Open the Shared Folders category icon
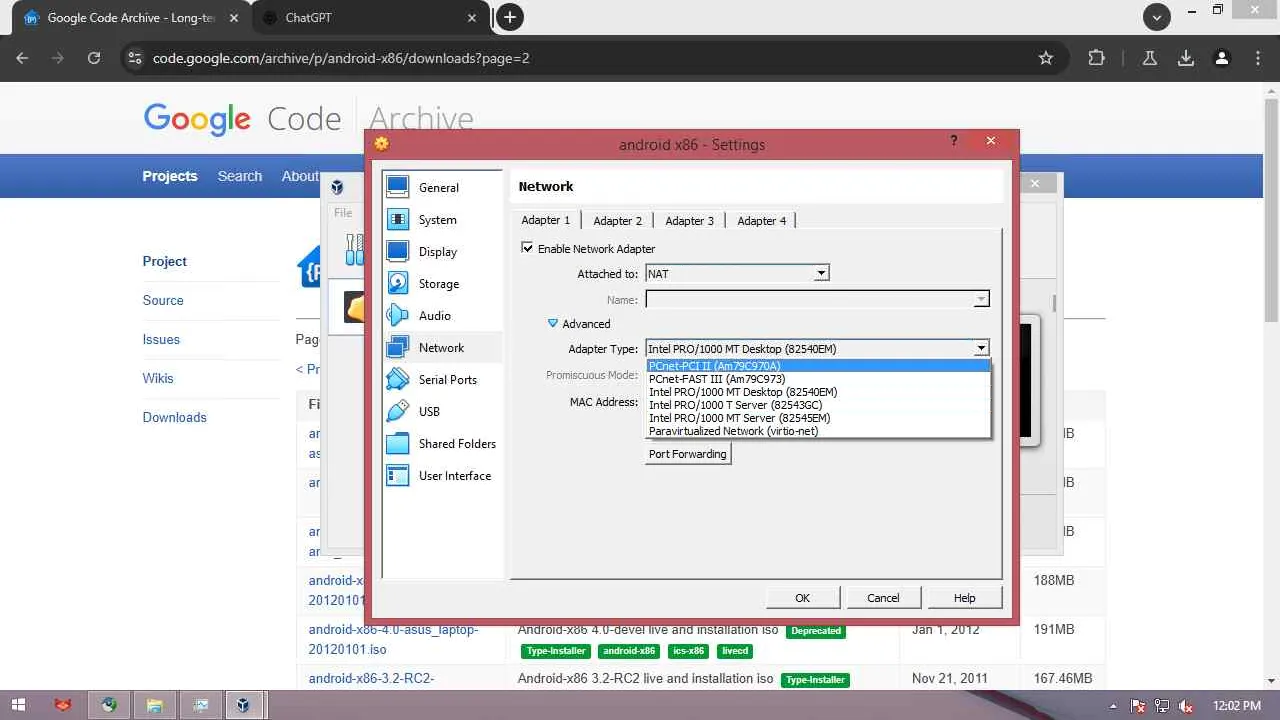The width and height of the screenshot is (1280, 720). [x=398, y=443]
